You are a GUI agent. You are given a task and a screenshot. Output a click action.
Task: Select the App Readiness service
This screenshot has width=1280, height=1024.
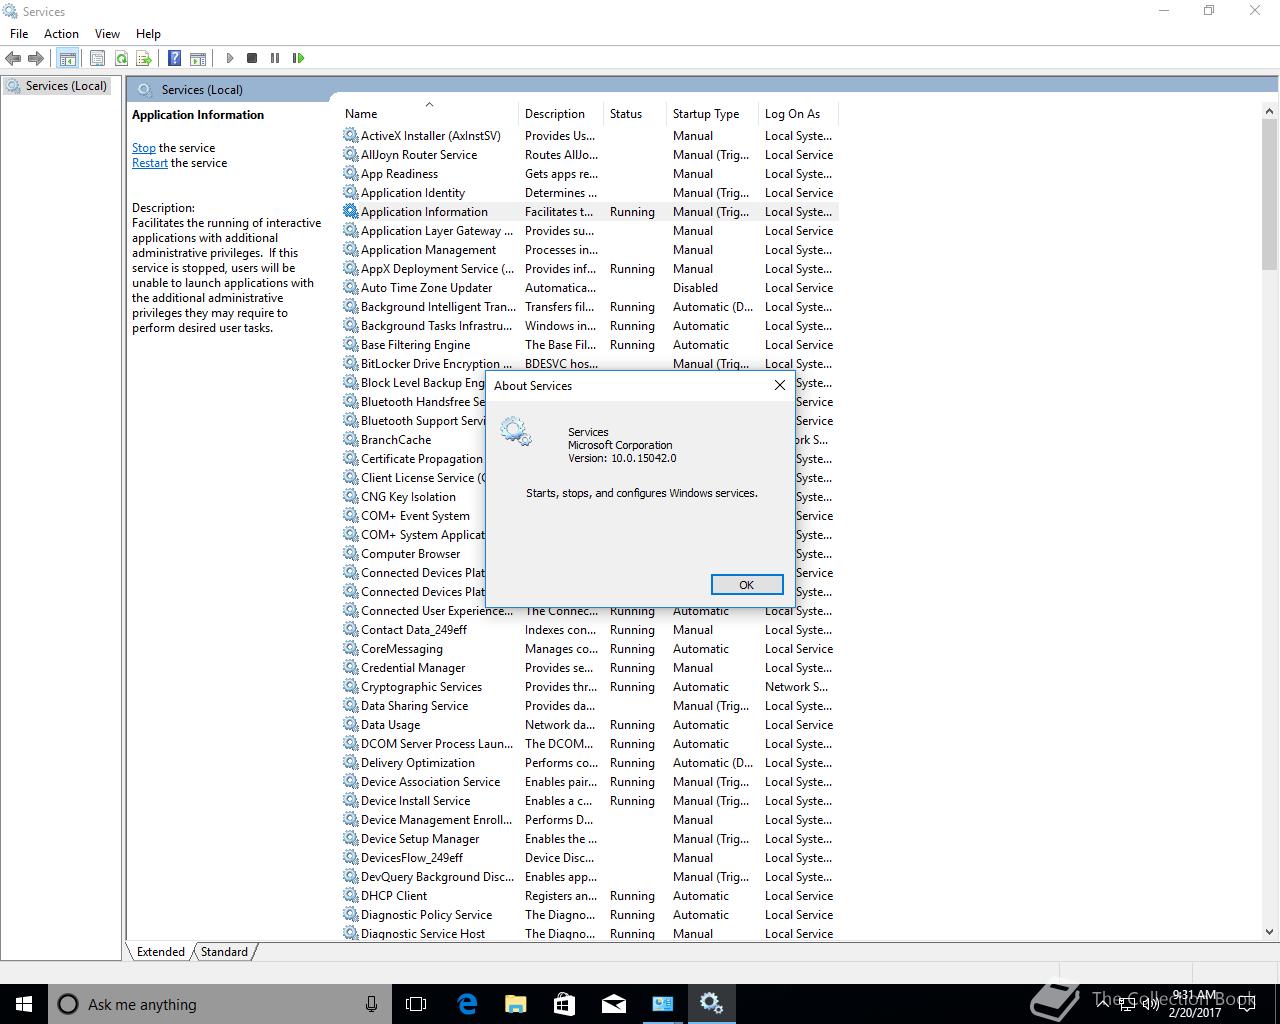pyautogui.click(x=589, y=174)
